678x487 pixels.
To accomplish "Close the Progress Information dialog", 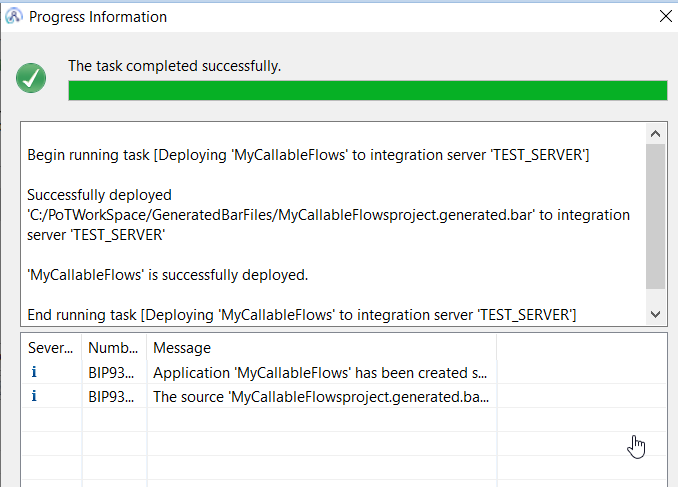I will click(x=665, y=16).
